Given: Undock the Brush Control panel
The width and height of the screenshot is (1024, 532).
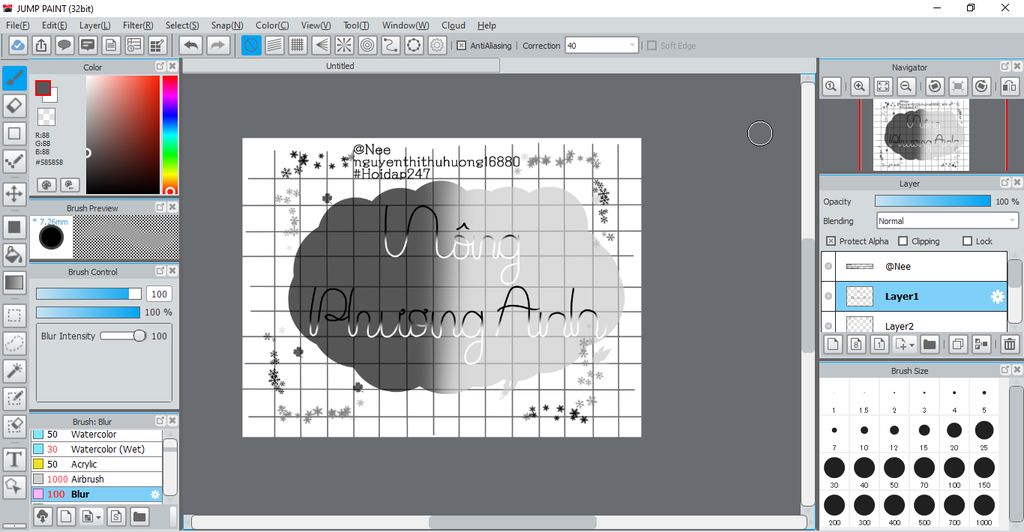Looking at the screenshot, I should pos(160,271).
